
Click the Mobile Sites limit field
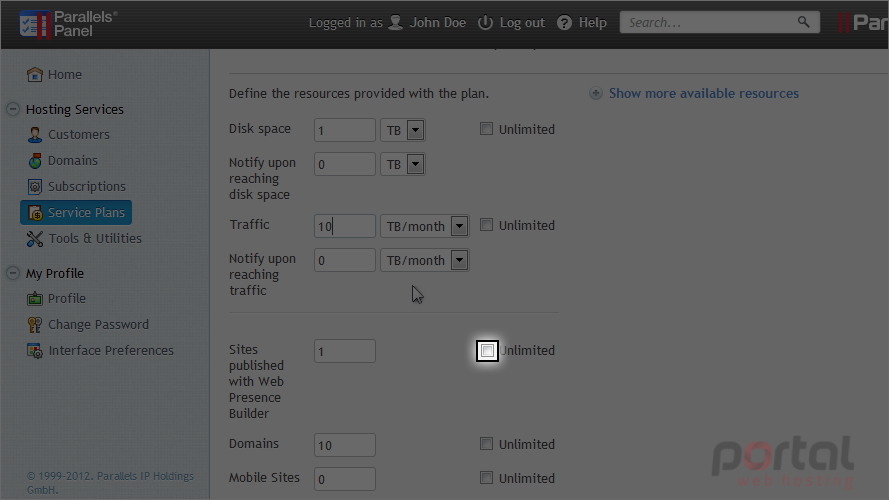coord(345,479)
